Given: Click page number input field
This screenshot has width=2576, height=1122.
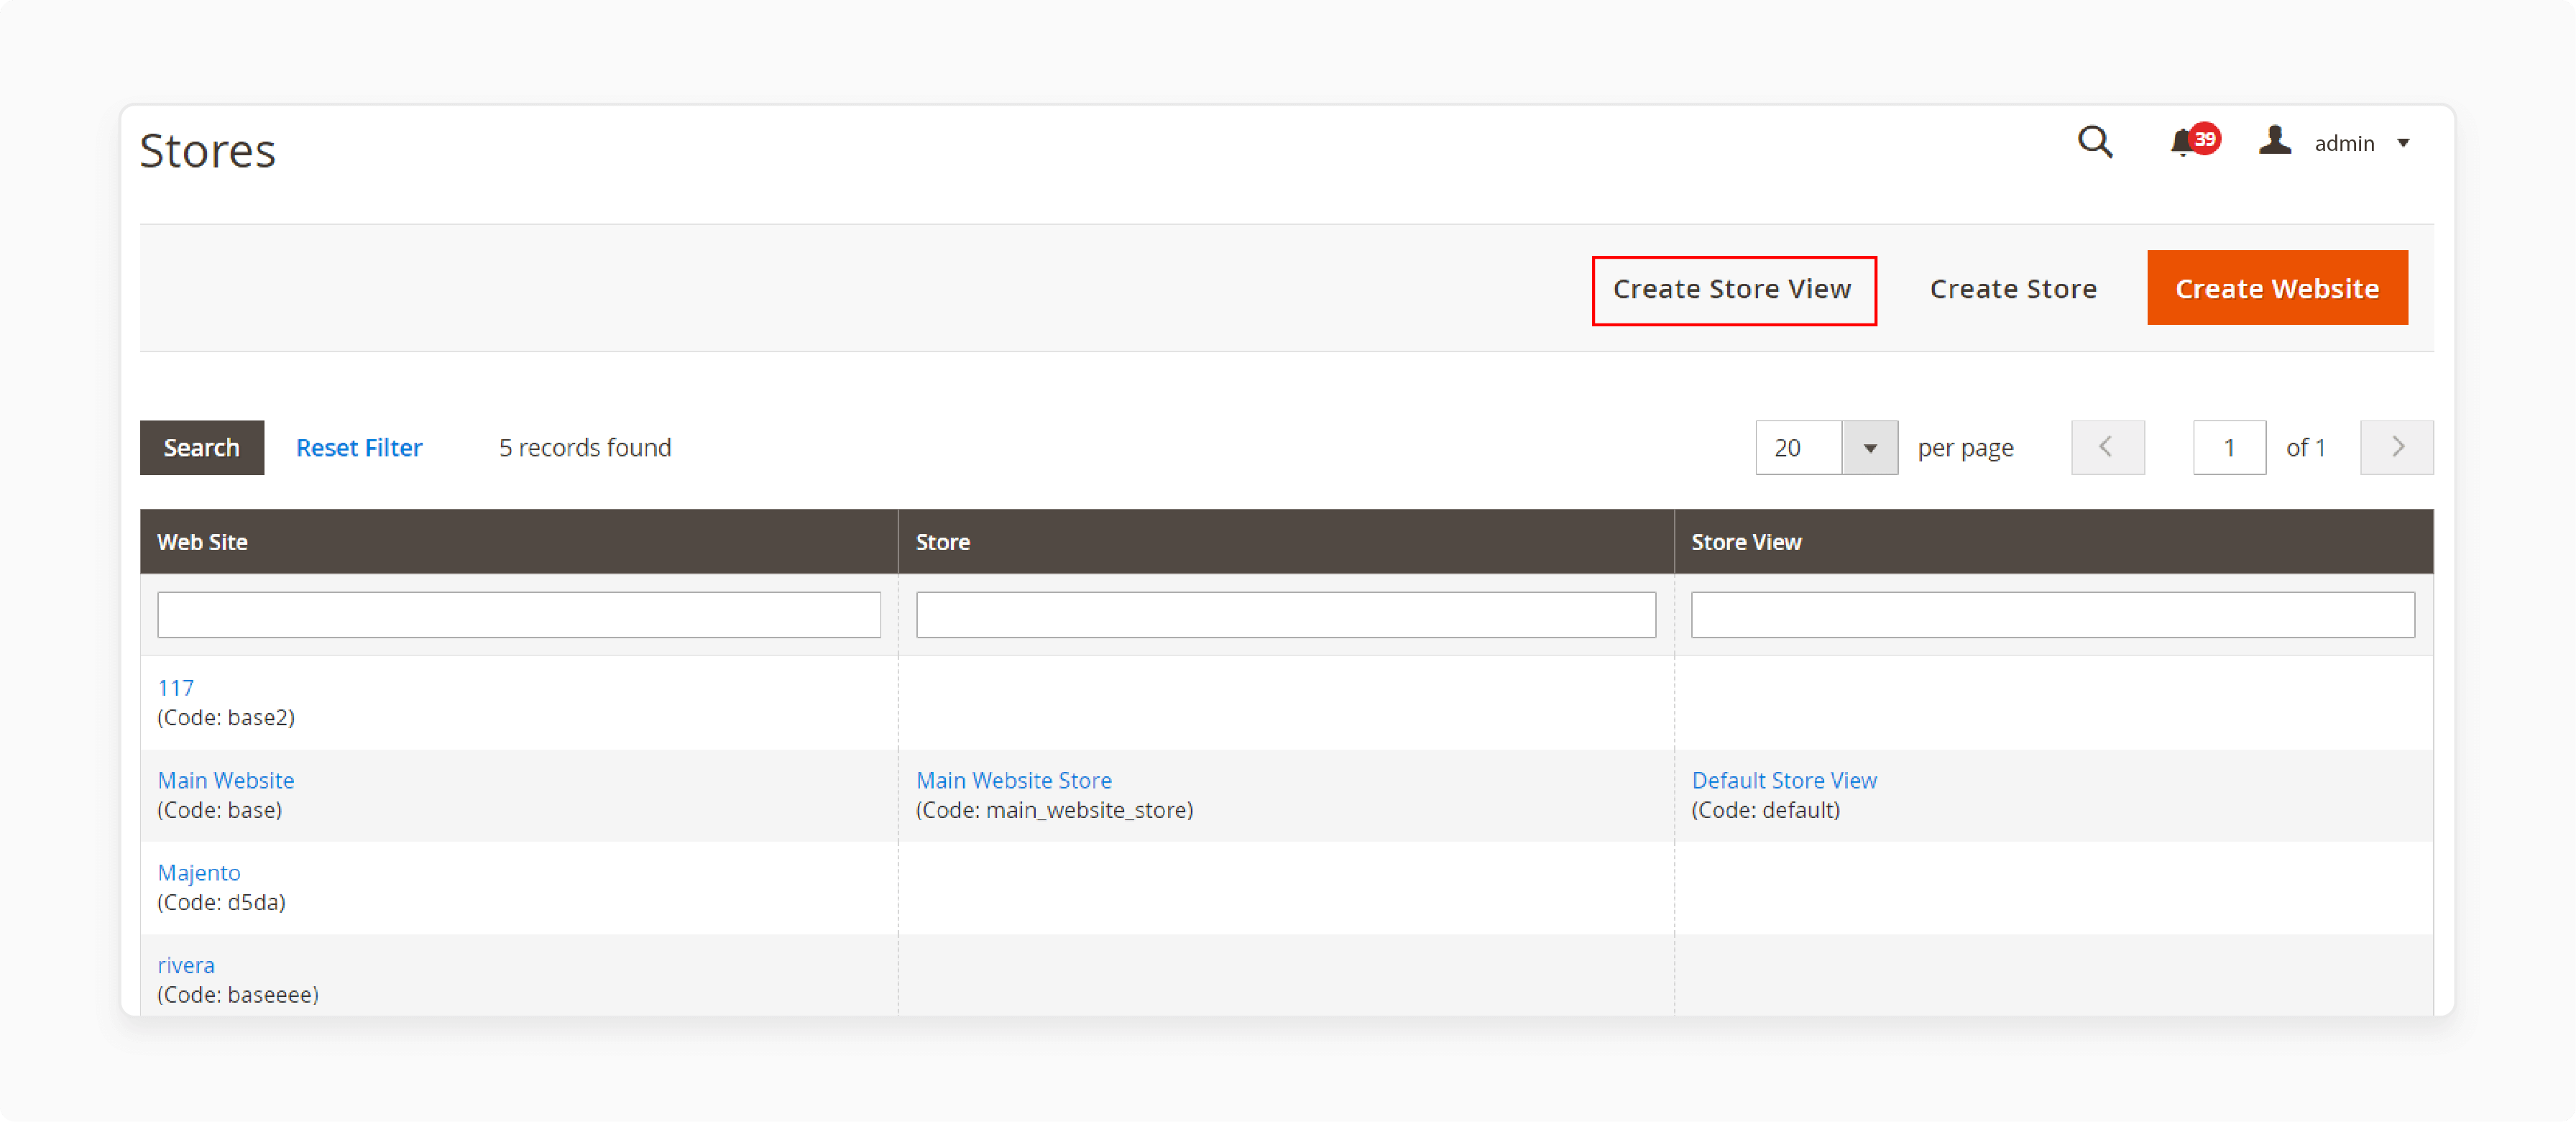Looking at the screenshot, I should pyautogui.click(x=2230, y=447).
